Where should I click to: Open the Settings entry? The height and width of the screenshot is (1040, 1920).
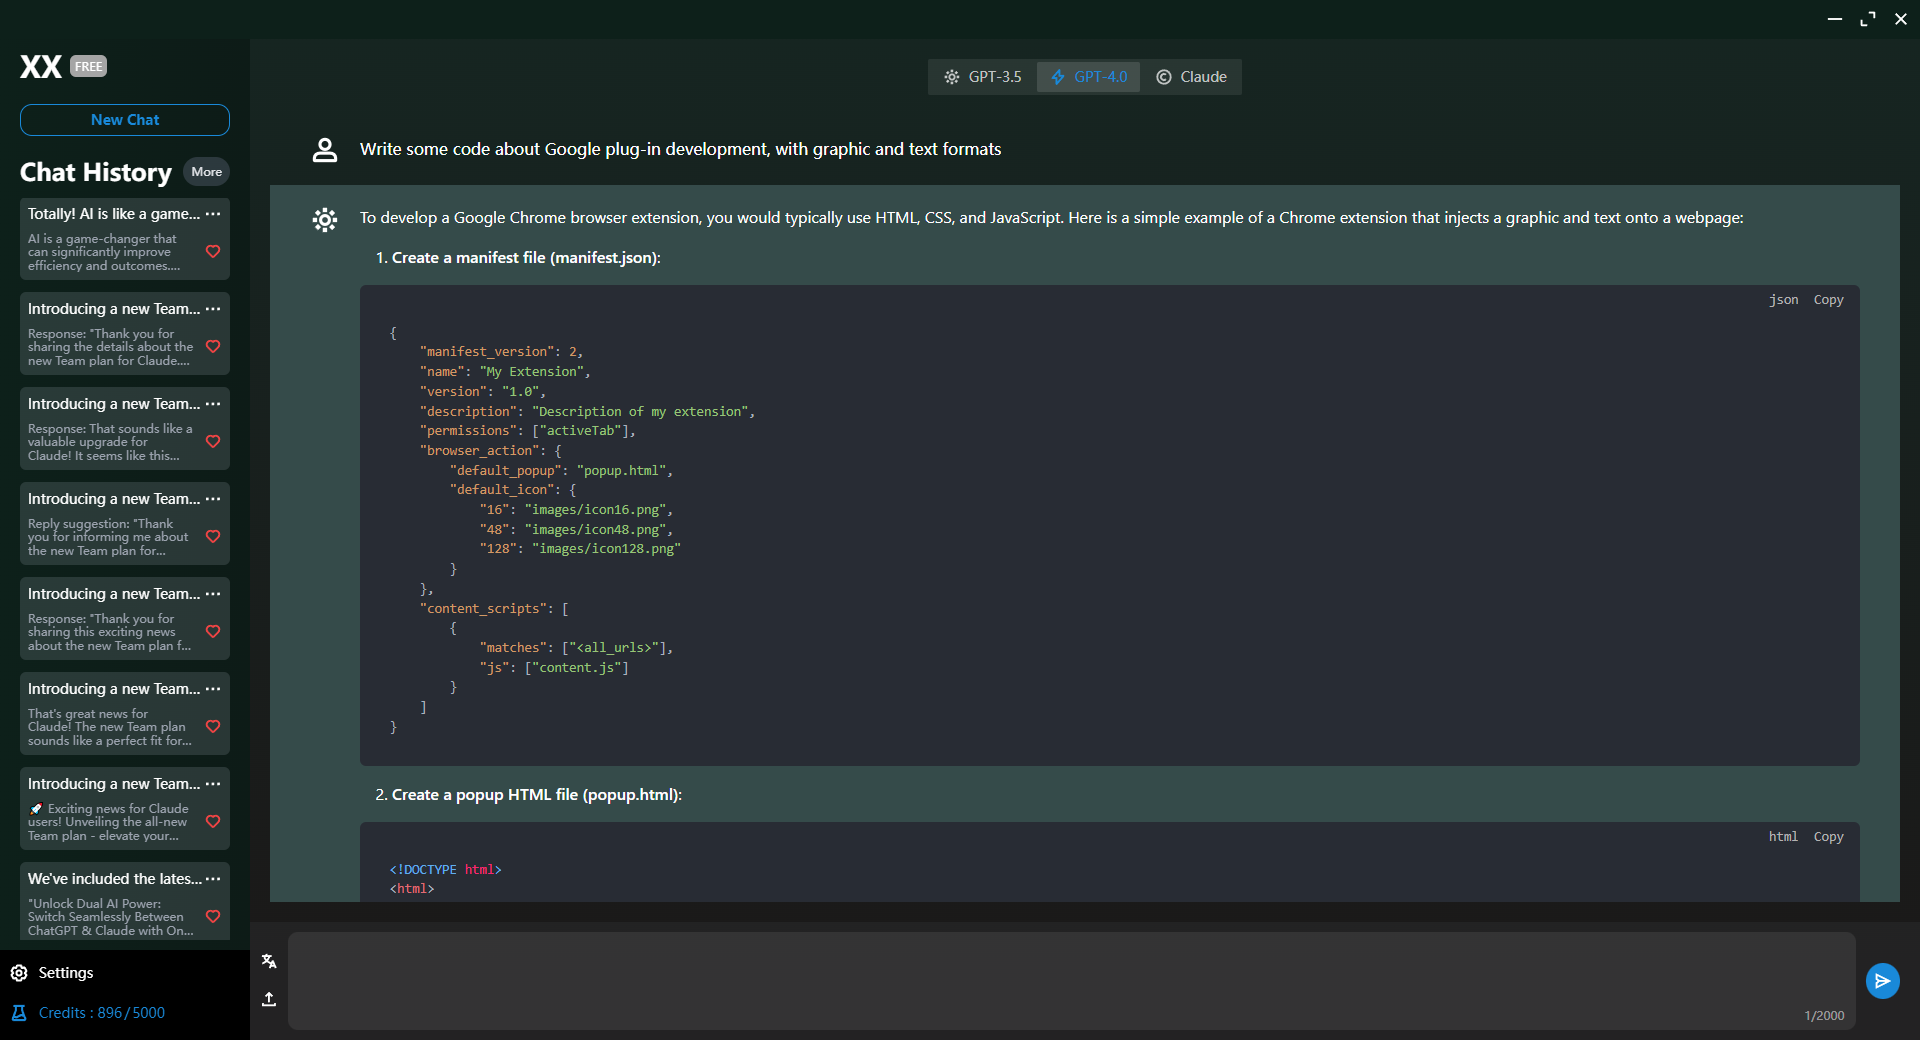tap(66, 973)
